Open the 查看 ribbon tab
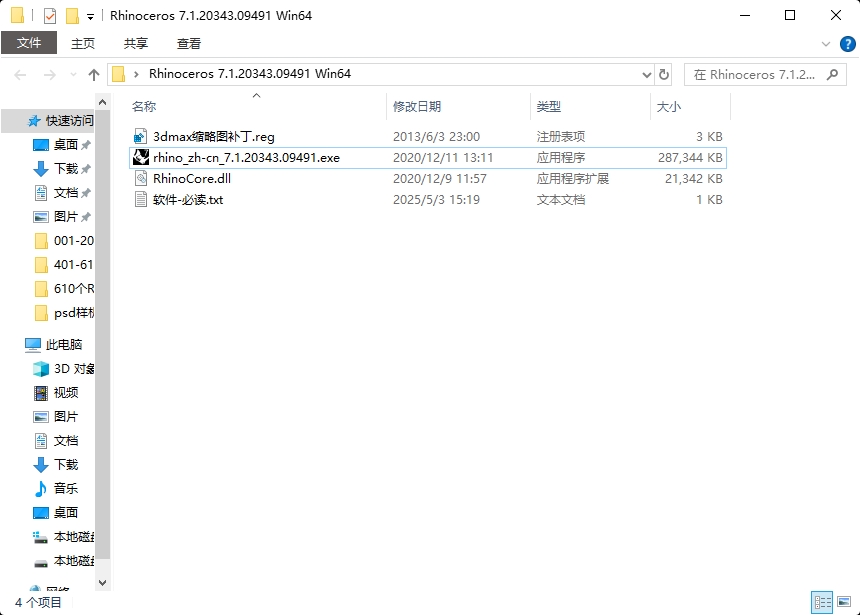The width and height of the screenshot is (860, 615). coord(189,43)
